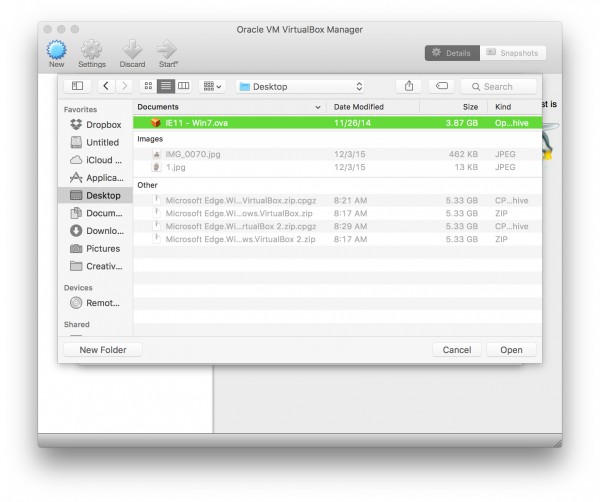600x502 pixels.
Task: Open Dropbox in Favorites sidebar
Action: pos(96,125)
